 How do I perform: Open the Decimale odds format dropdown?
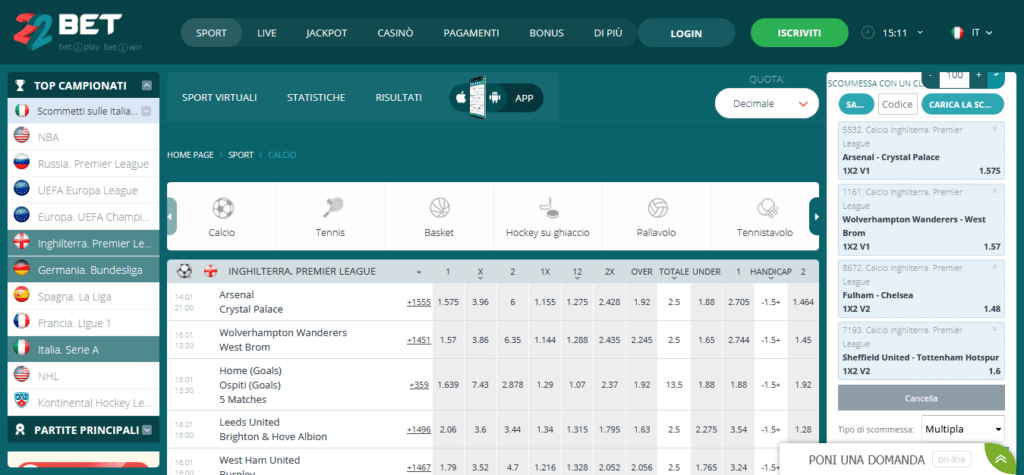[x=766, y=103]
